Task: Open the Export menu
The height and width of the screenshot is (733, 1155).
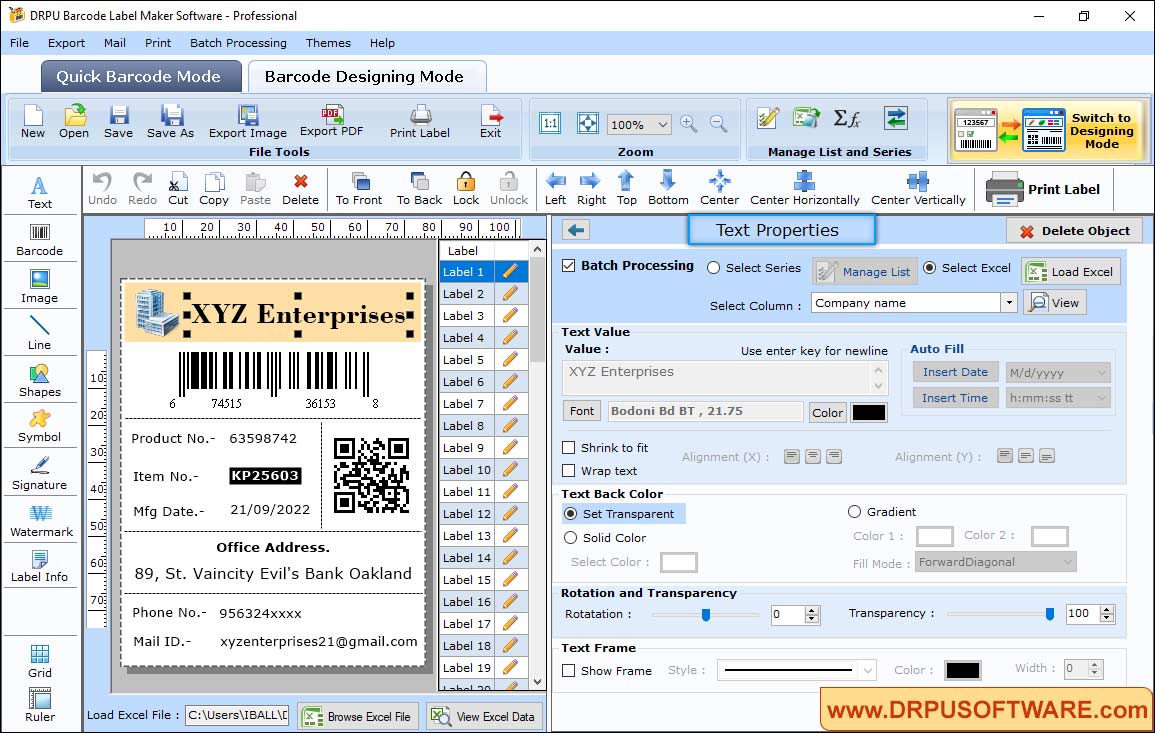Action: click(x=66, y=43)
